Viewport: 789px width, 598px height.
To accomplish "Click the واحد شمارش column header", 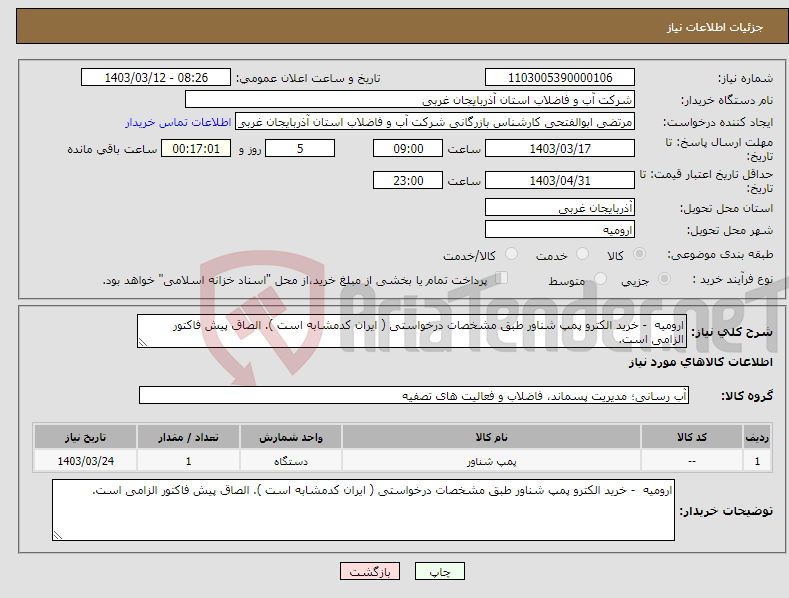I will click(290, 437).
